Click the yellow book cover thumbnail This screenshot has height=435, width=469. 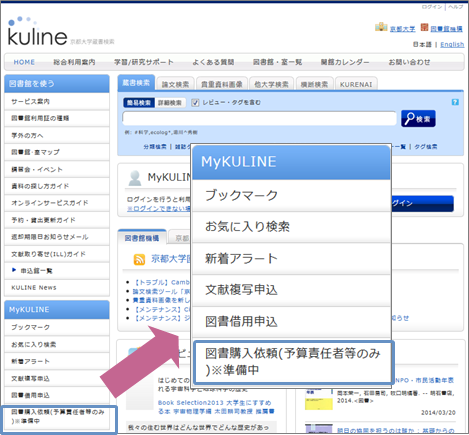pyautogui.click(x=319, y=400)
